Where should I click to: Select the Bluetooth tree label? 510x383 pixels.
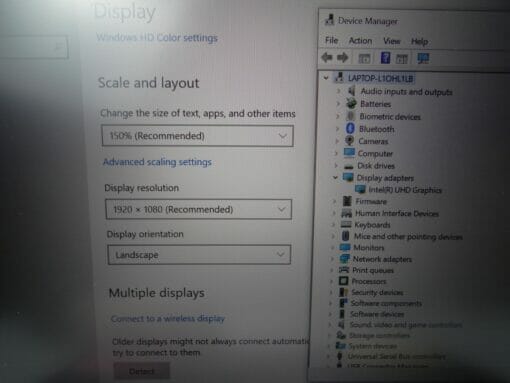(x=377, y=129)
